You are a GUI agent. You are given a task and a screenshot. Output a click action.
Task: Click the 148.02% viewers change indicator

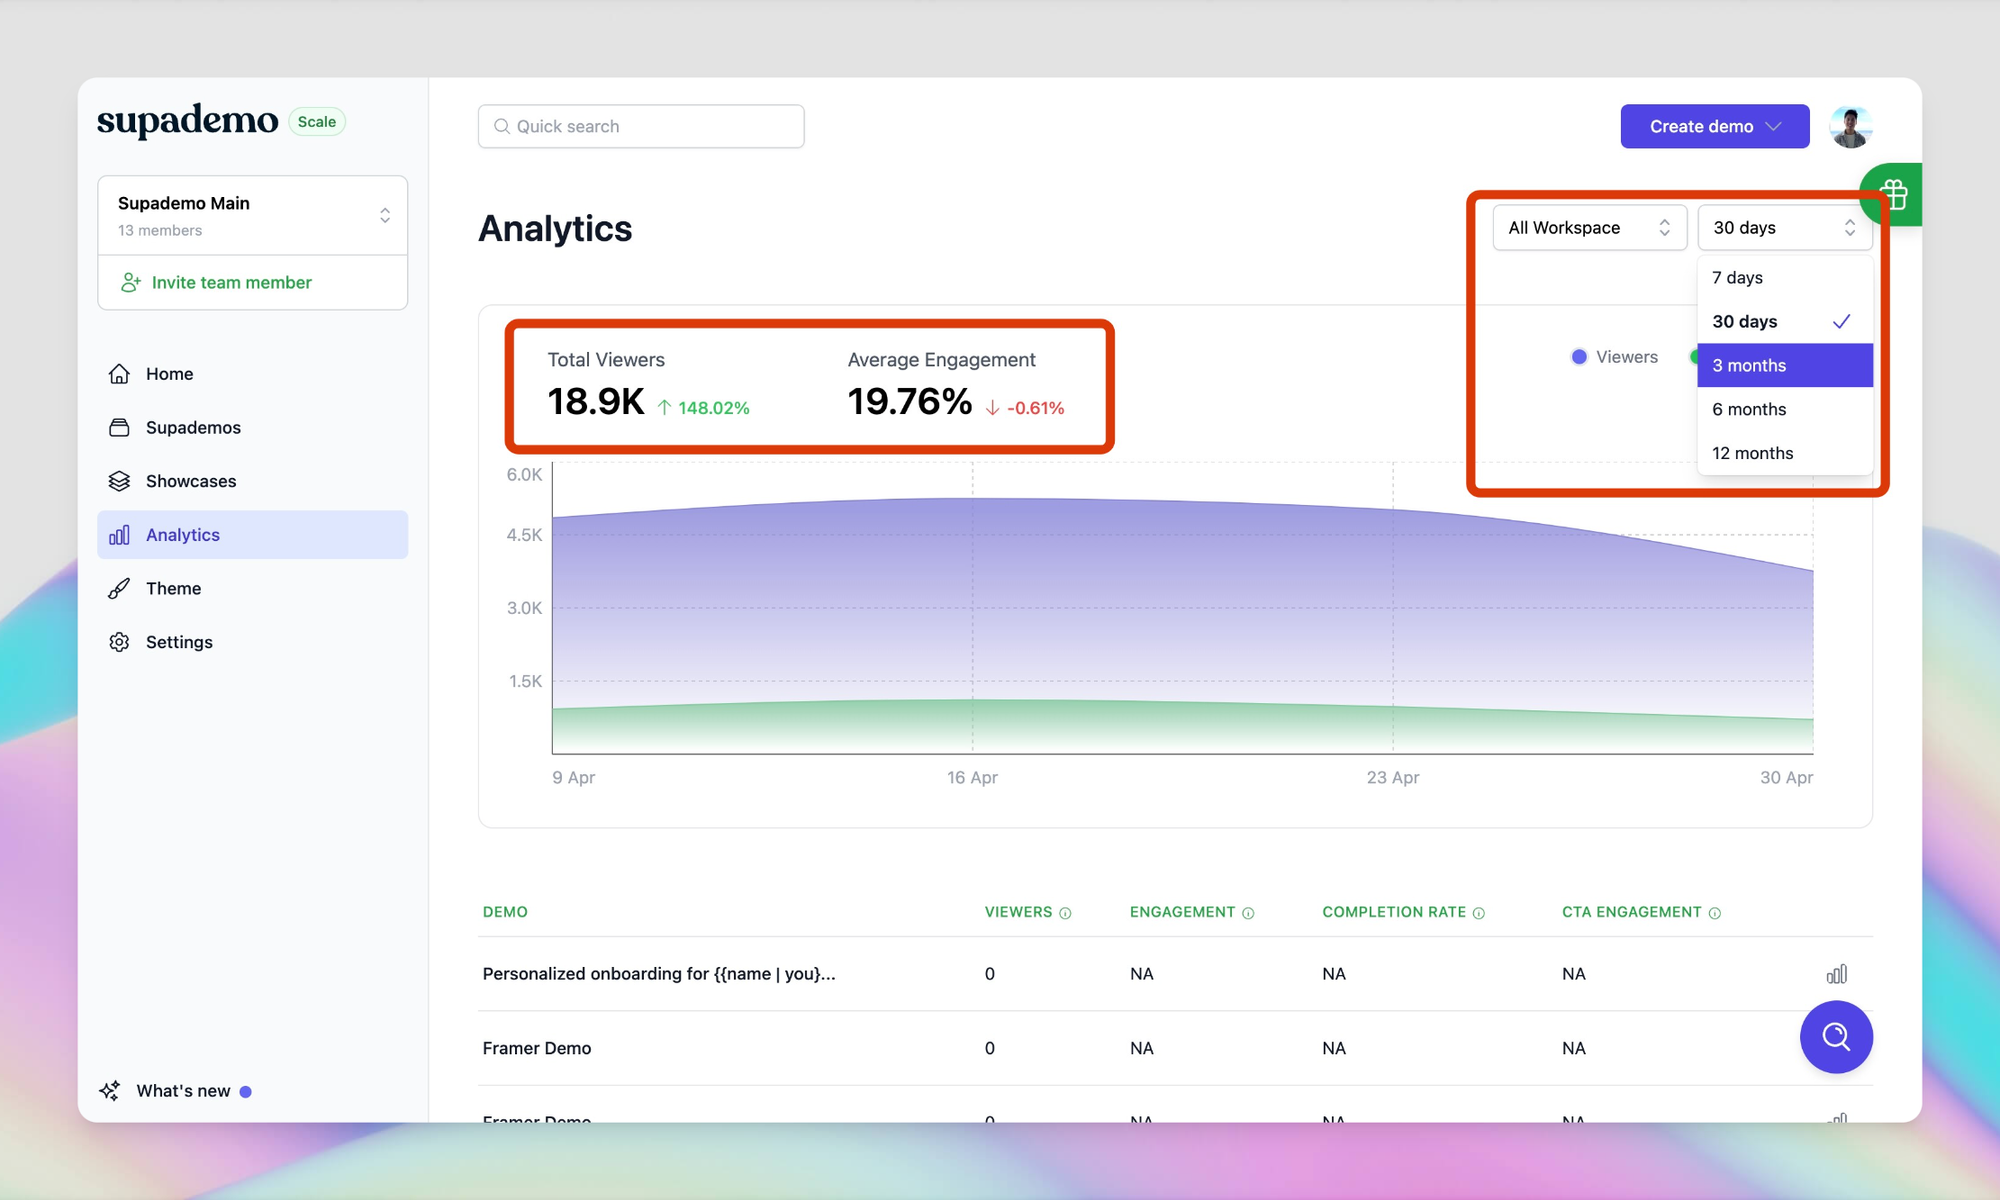703,408
